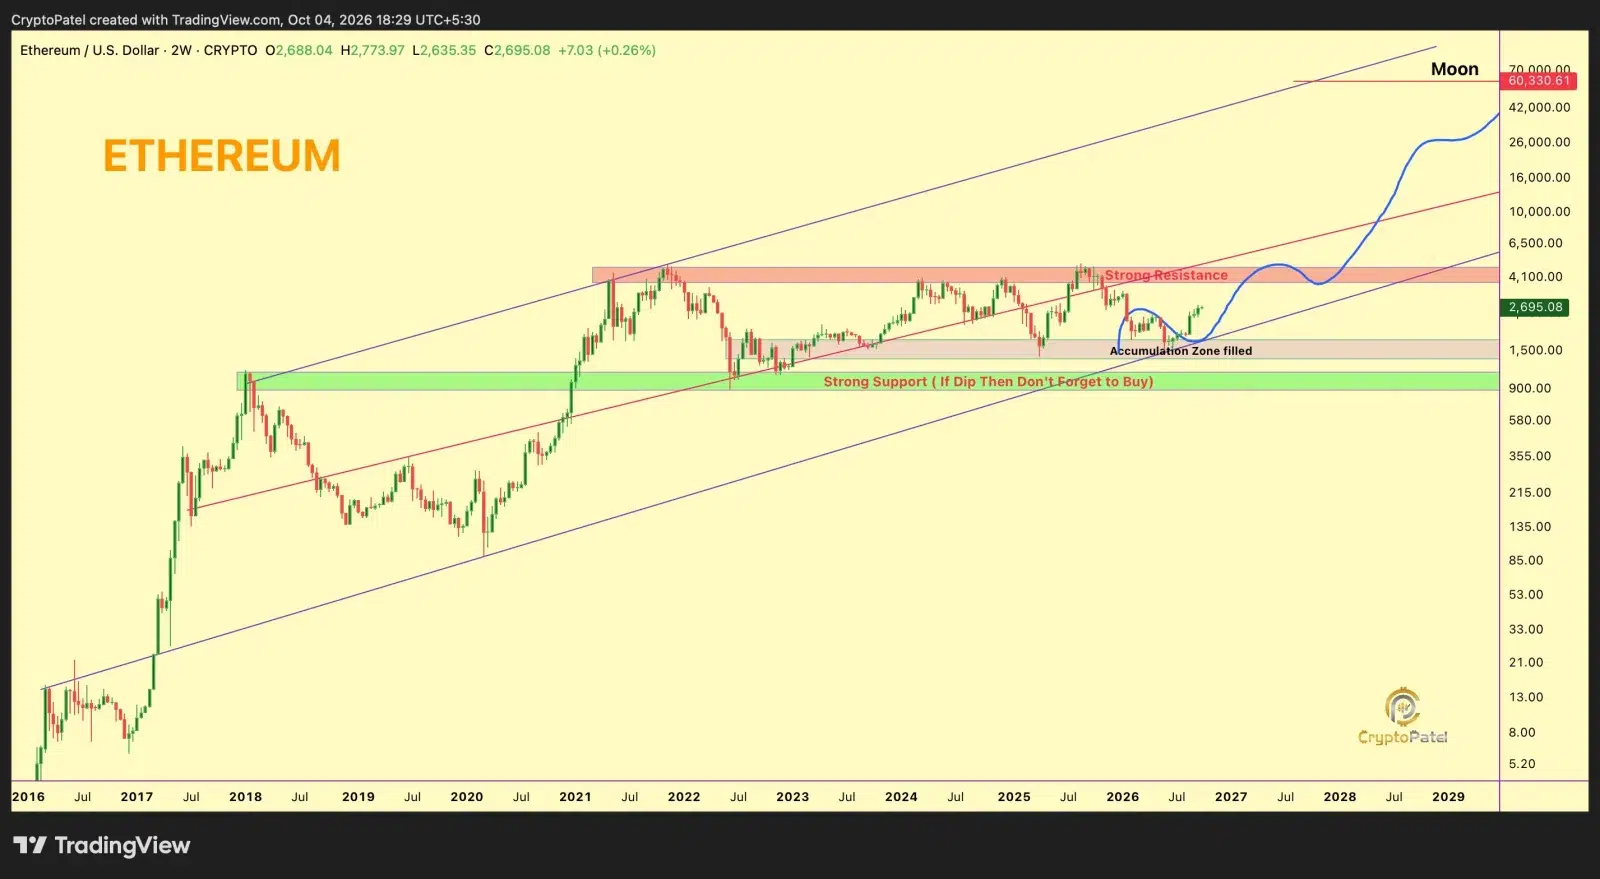Select the Strong Resistance zone label
The image size is (1600, 879).
pyautogui.click(x=1166, y=275)
